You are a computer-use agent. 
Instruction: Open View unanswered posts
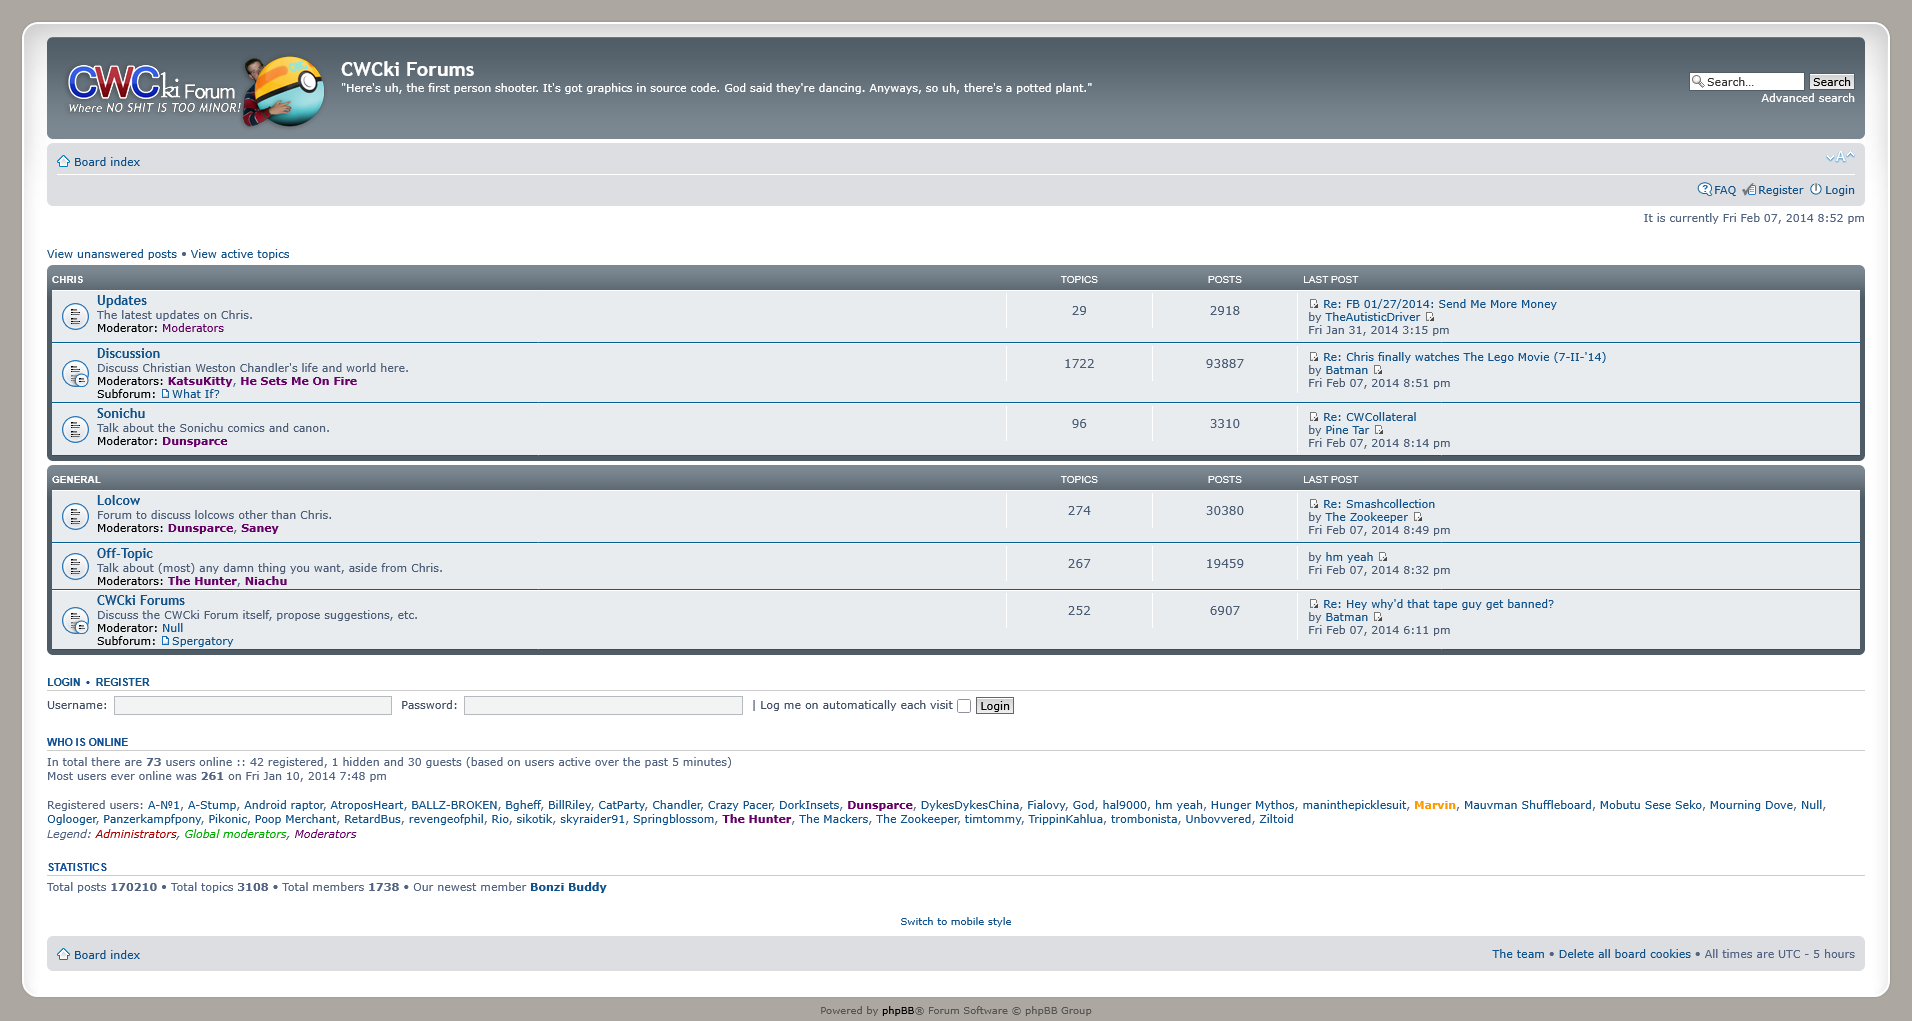(x=112, y=254)
